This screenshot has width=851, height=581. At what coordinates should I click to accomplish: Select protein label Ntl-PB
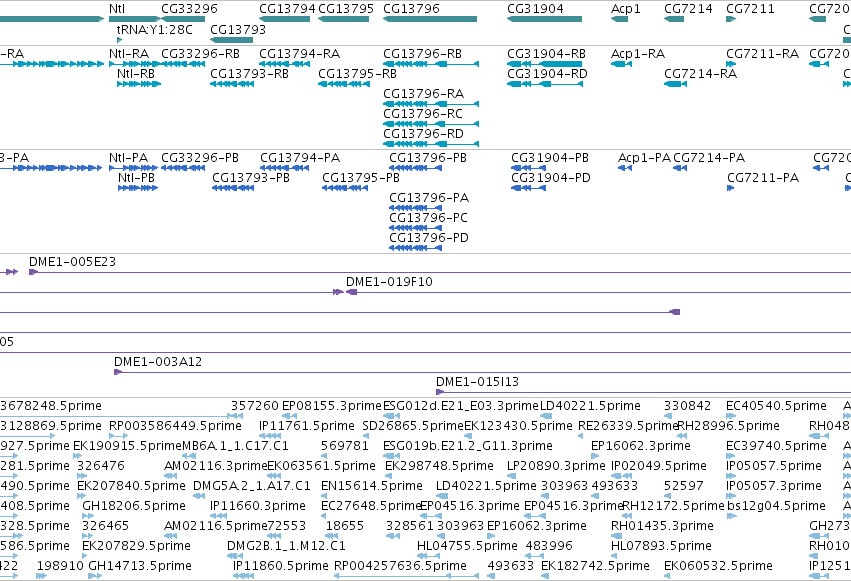136,178
